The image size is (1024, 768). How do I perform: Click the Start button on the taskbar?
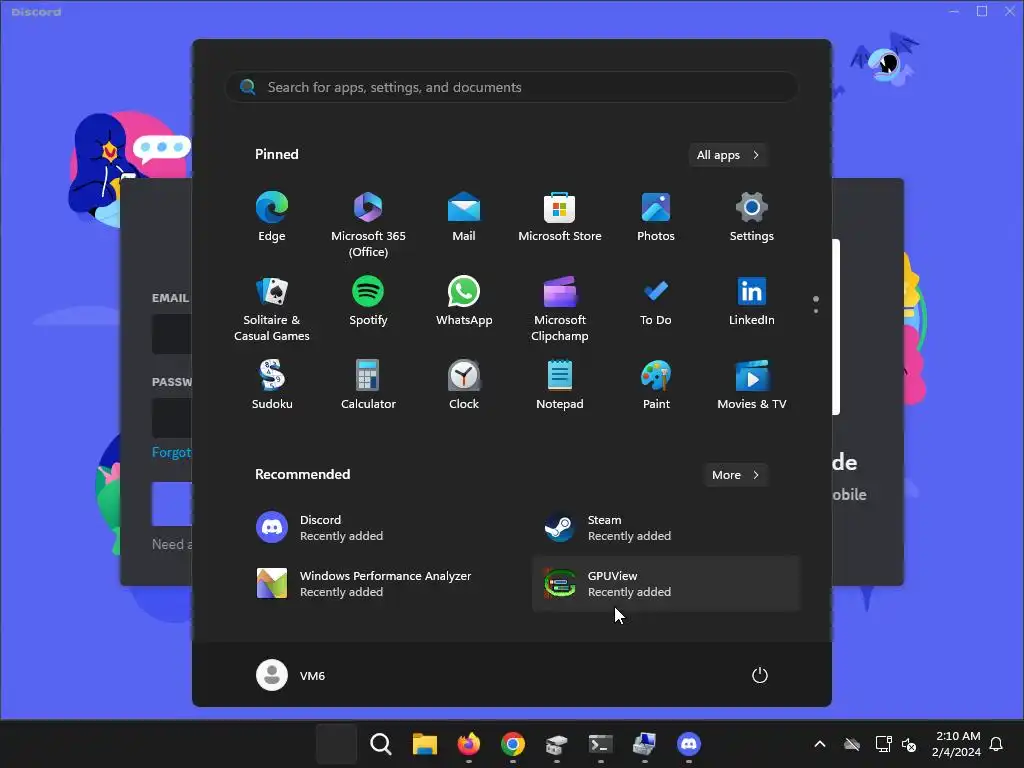click(x=336, y=744)
